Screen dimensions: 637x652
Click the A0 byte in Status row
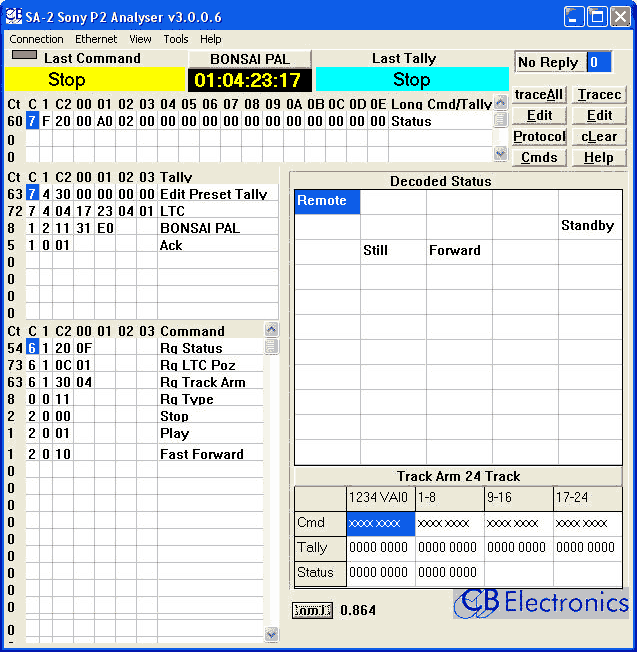[104, 121]
